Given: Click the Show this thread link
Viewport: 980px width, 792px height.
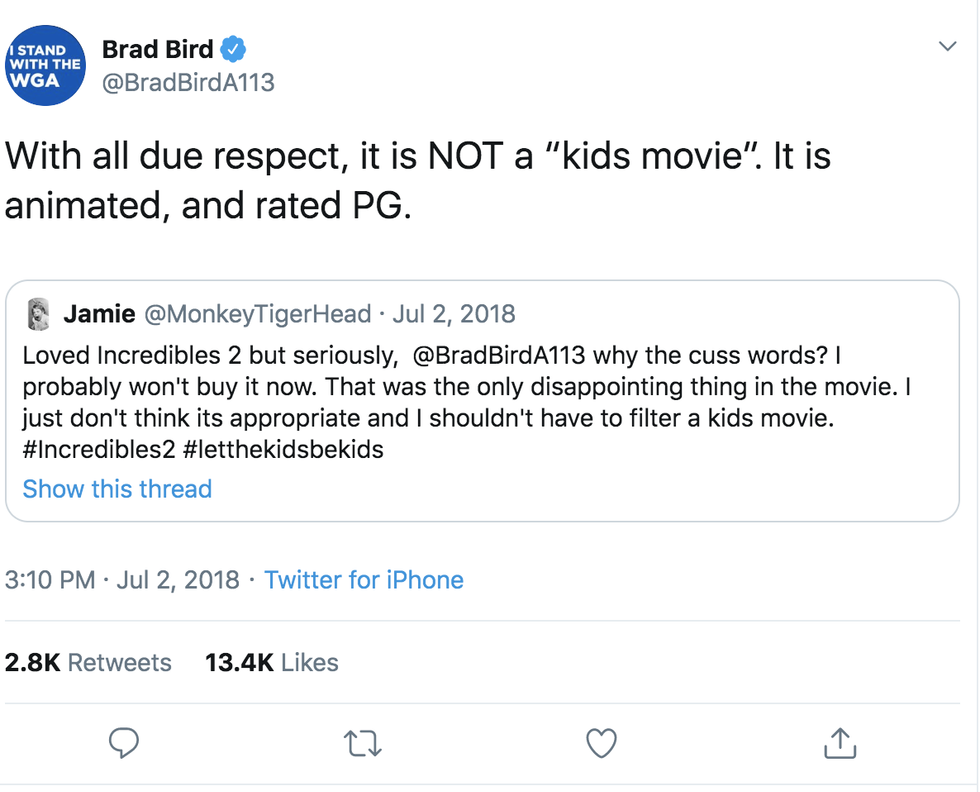Looking at the screenshot, I should pyautogui.click(x=117, y=489).
